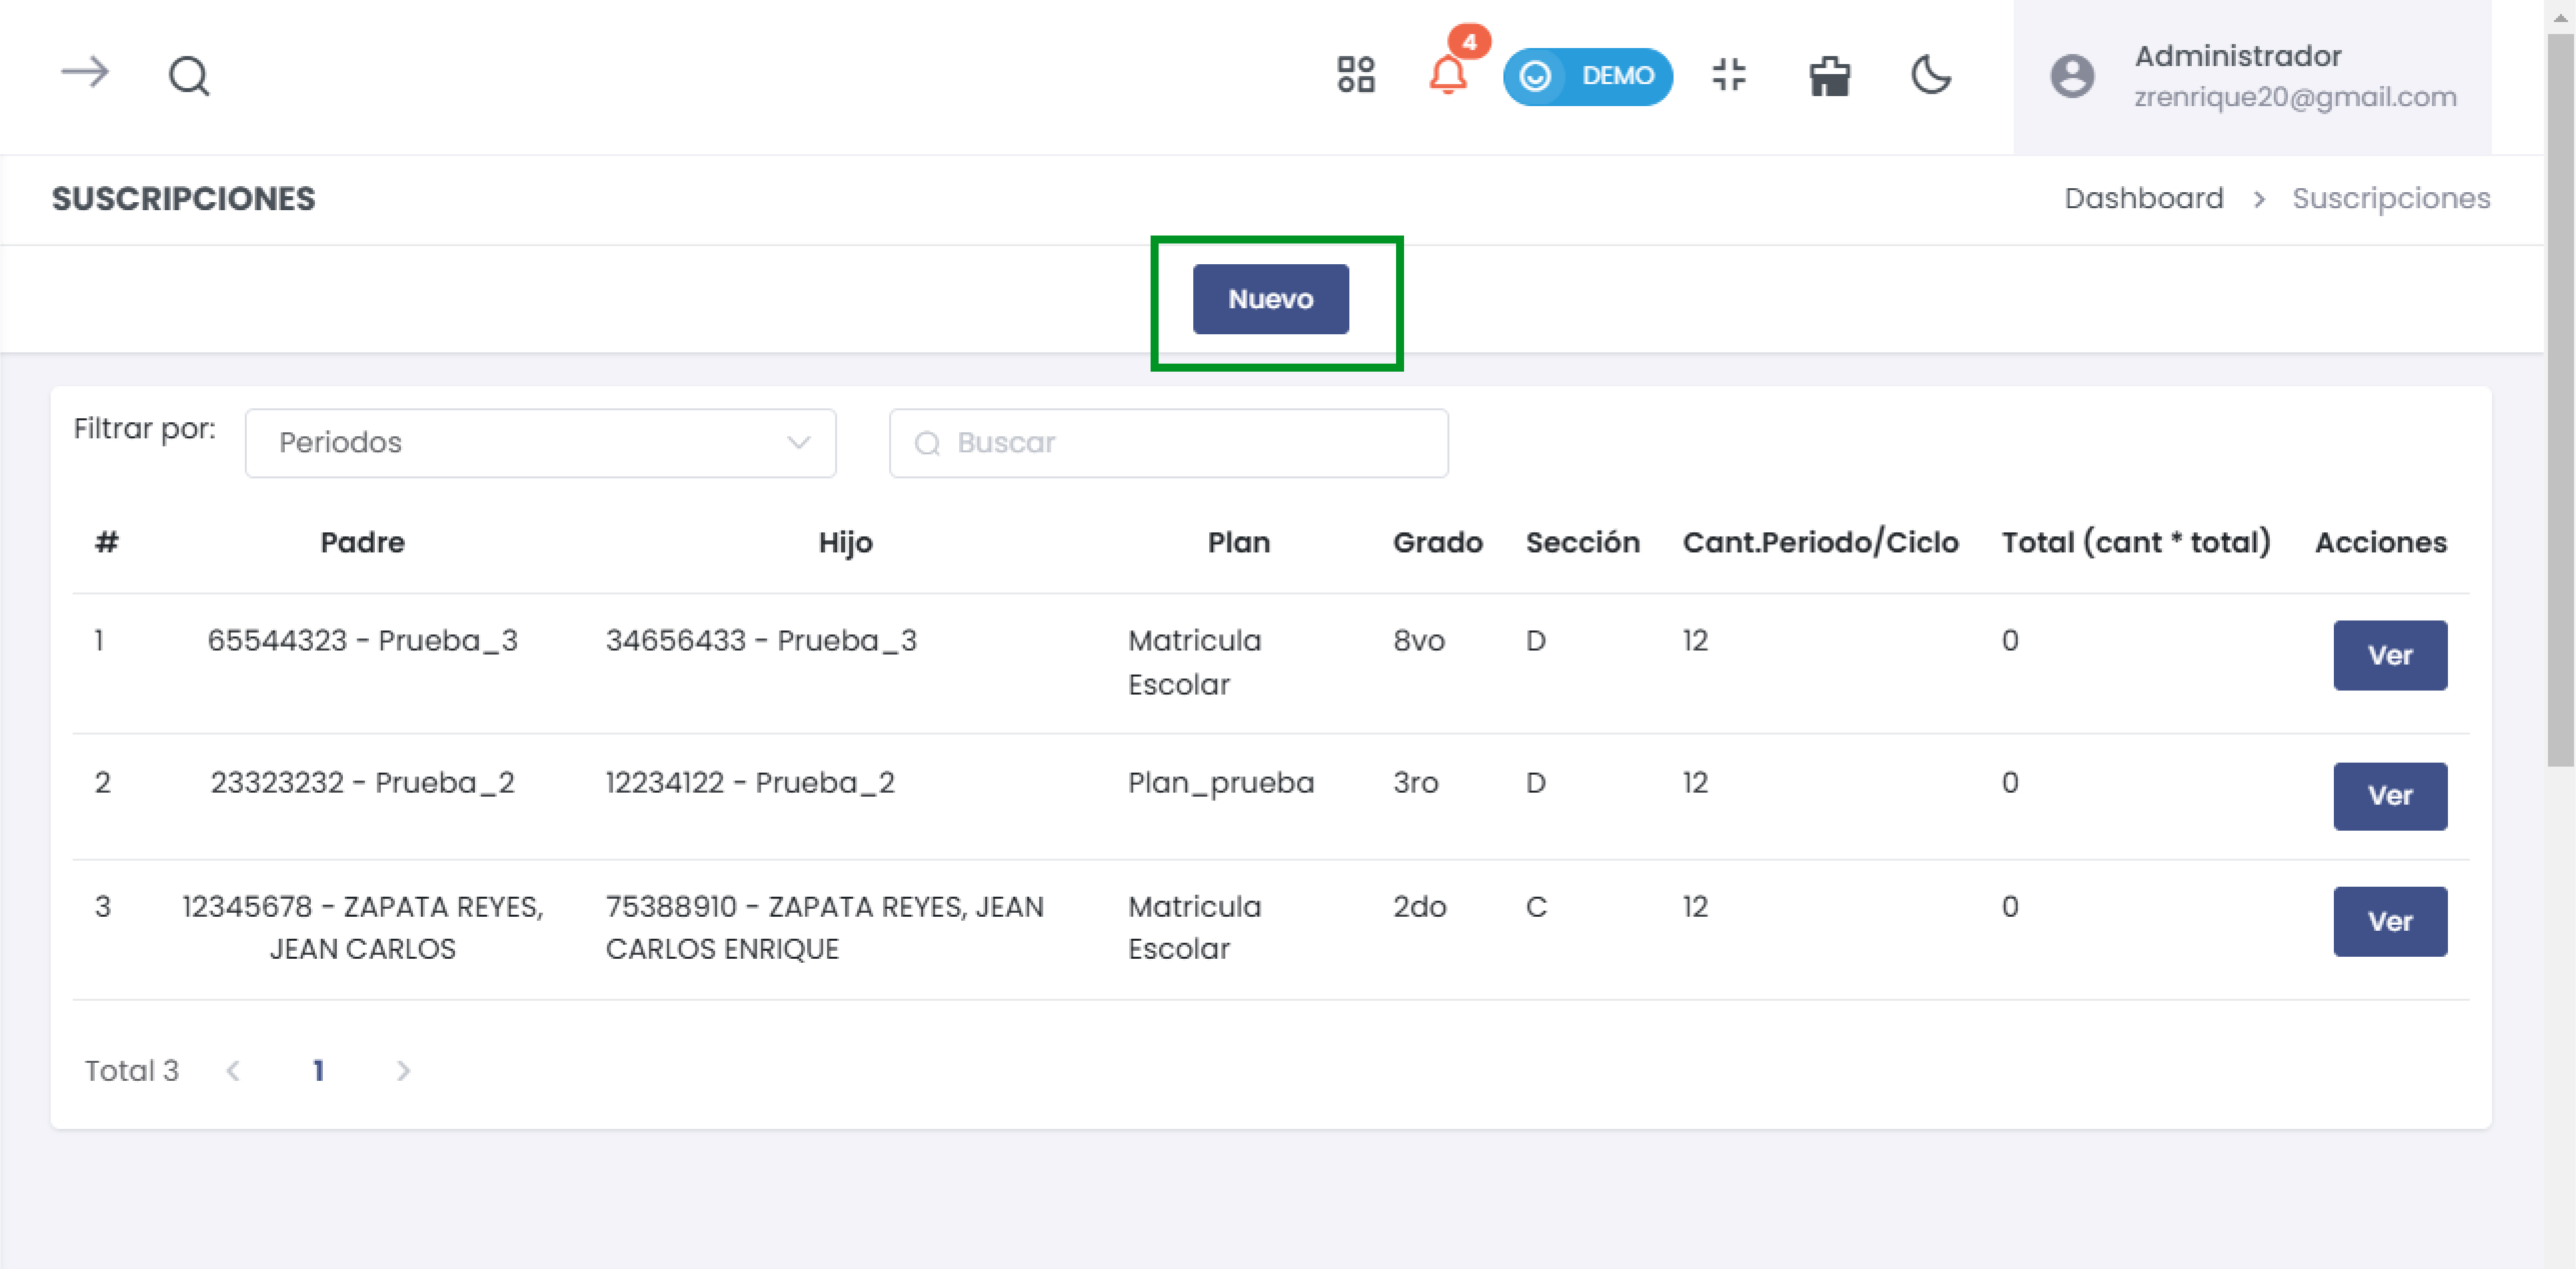Screen dimensions: 2576x1269
Task: Open notifications bell with 4 badge
Action: (x=1448, y=75)
